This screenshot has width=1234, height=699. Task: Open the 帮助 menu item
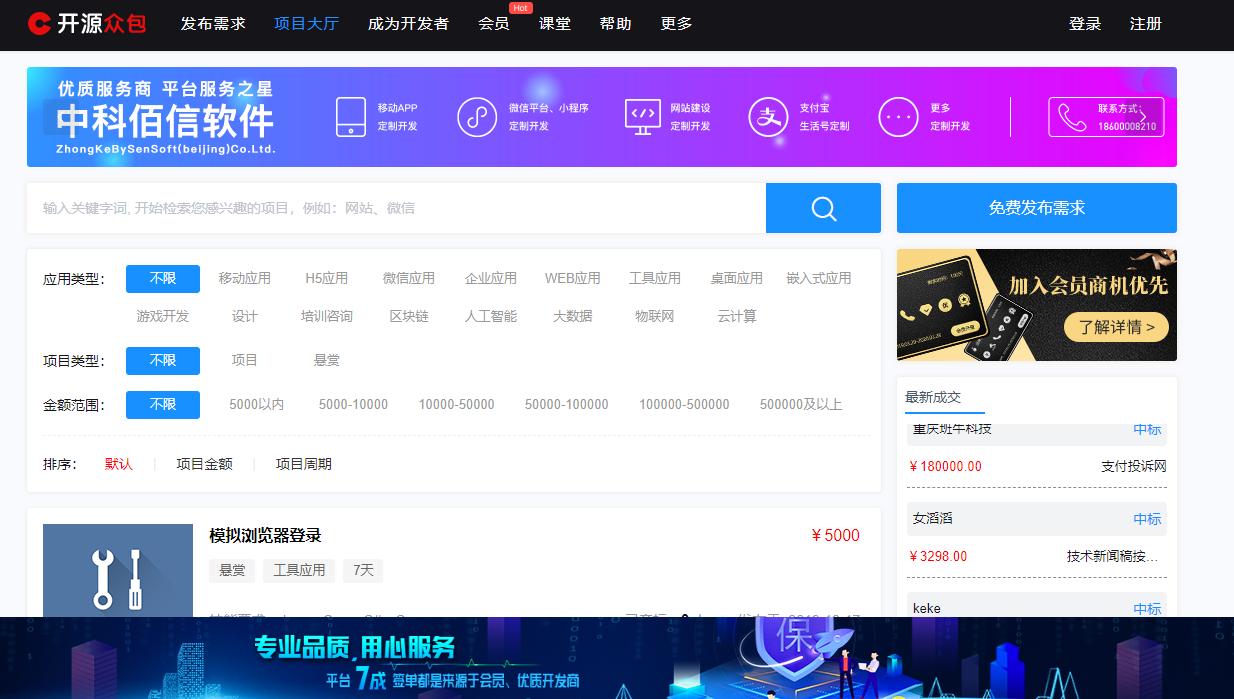pyautogui.click(x=616, y=24)
